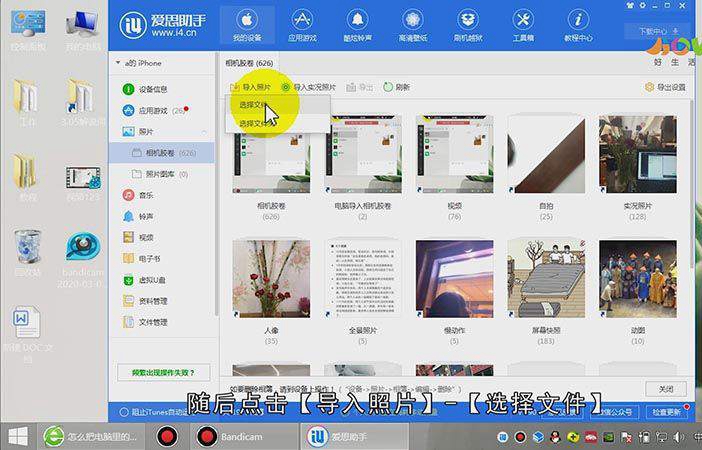
Task: Toggle 阻止iTunes自动运行 option
Action: (x=124, y=412)
